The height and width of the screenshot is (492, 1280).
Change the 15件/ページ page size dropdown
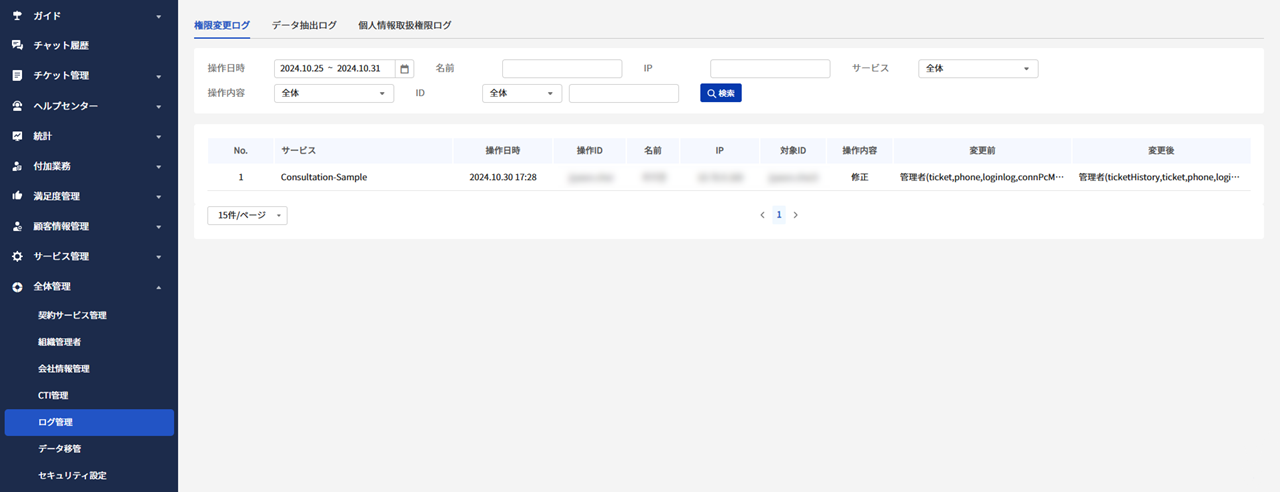click(246, 215)
